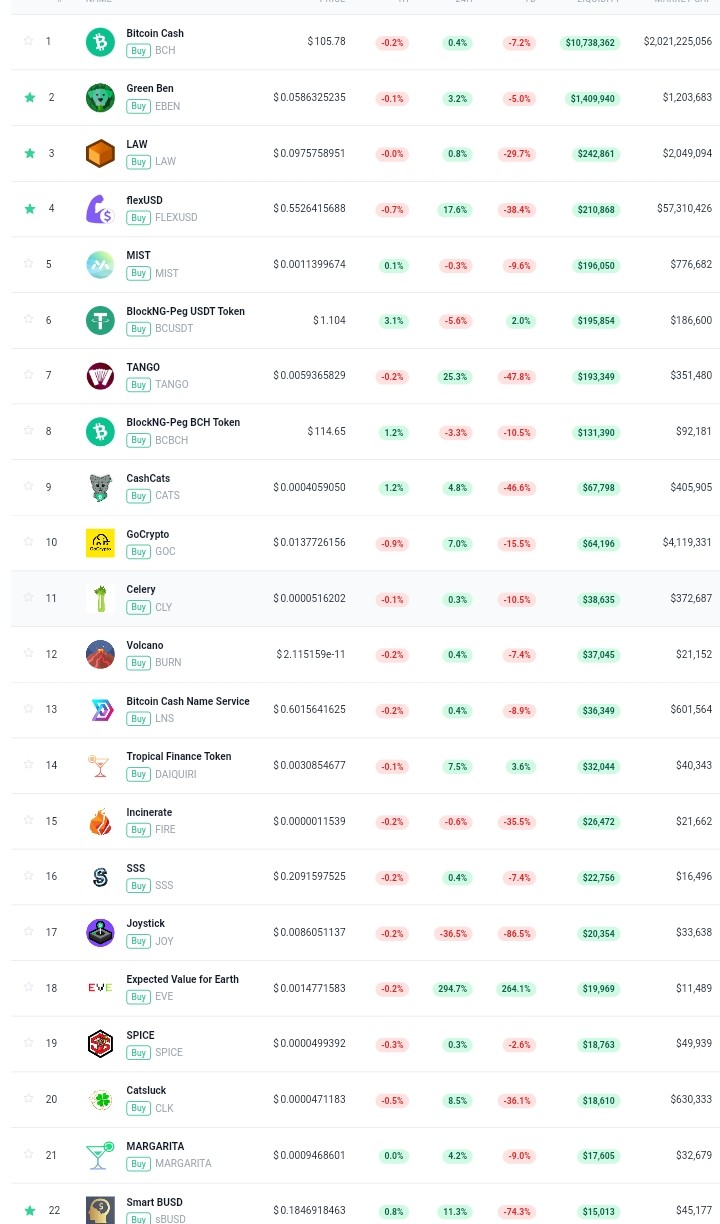Image resolution: width=720 pixels, height=1224 pixels.
Task: Add MIST to favorites via star
Action: point(29,264)
